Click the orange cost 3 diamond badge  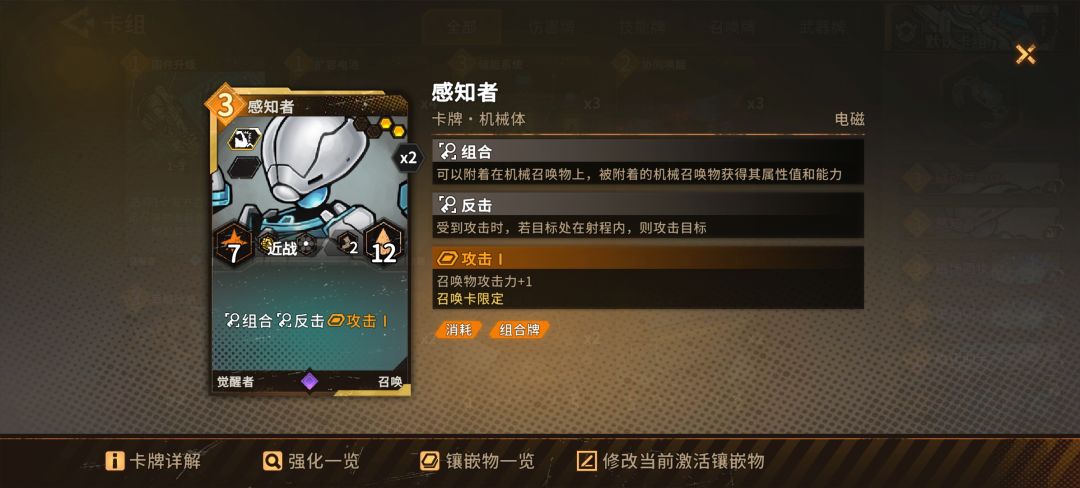click(x=225, y=106)
